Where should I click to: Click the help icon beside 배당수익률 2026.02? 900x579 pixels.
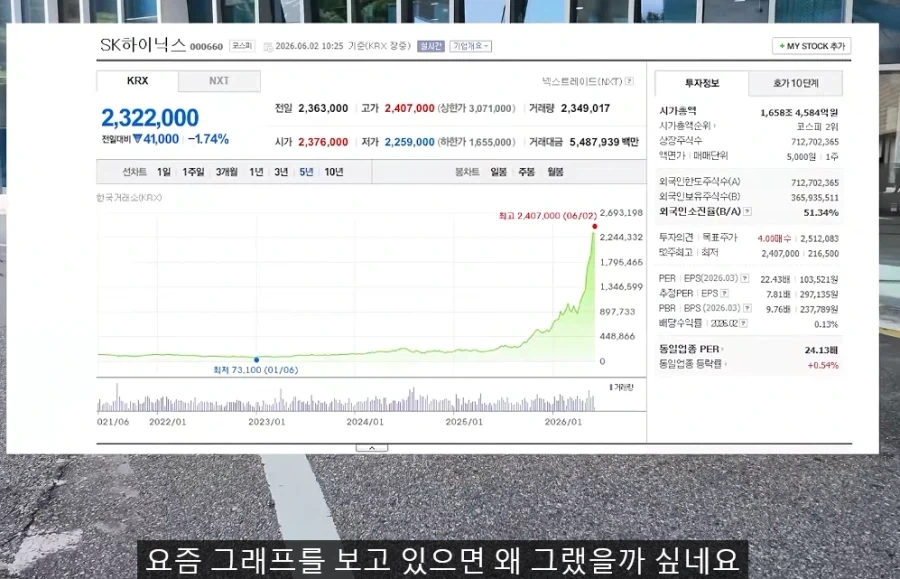(743, 324)
